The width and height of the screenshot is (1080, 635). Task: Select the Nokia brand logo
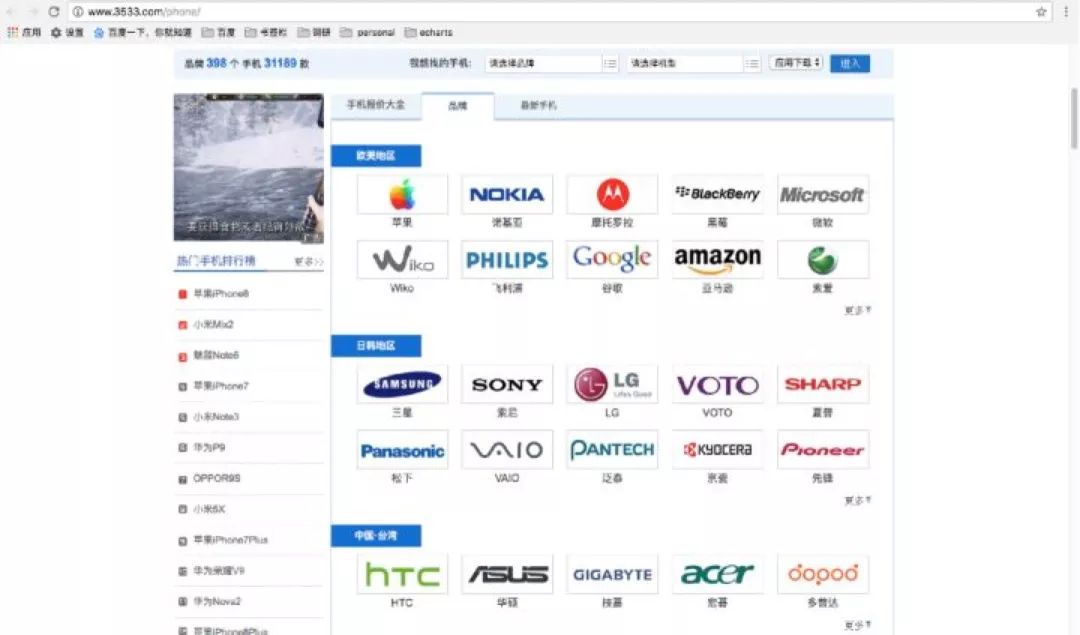(507, 194)
